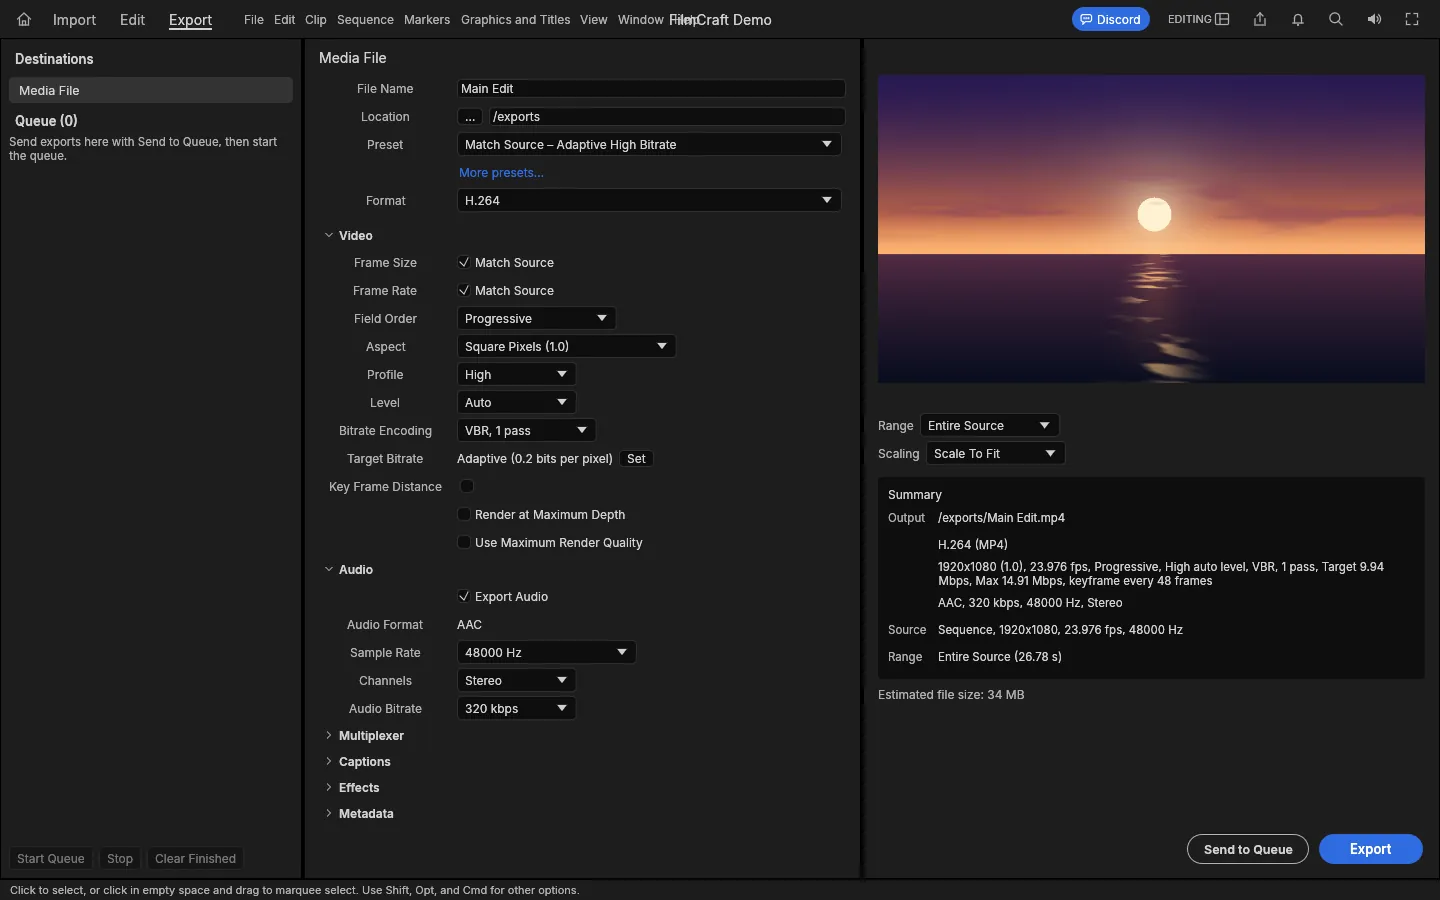Enable the Key Frame Distance checkbox
1440x900 pixels.
pyautogui.click(x=467, y=486)
